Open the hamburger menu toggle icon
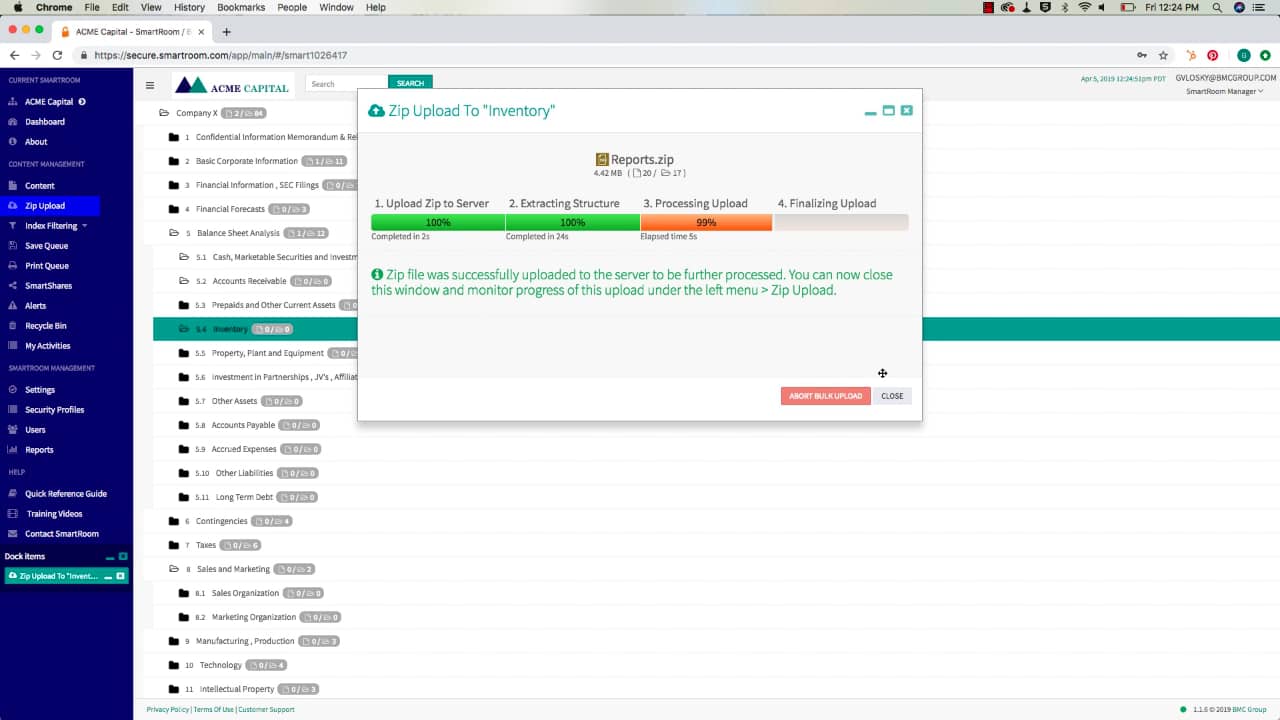Viewport: 1280px width, 720px height. 150,85
